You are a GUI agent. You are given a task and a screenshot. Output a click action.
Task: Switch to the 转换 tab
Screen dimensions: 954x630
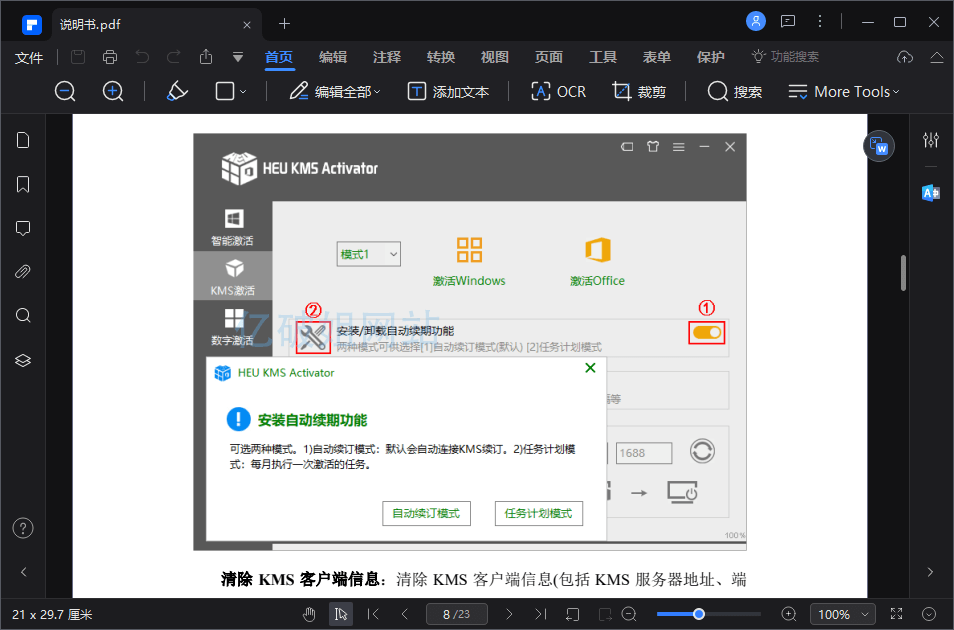(x=441, y=57)
